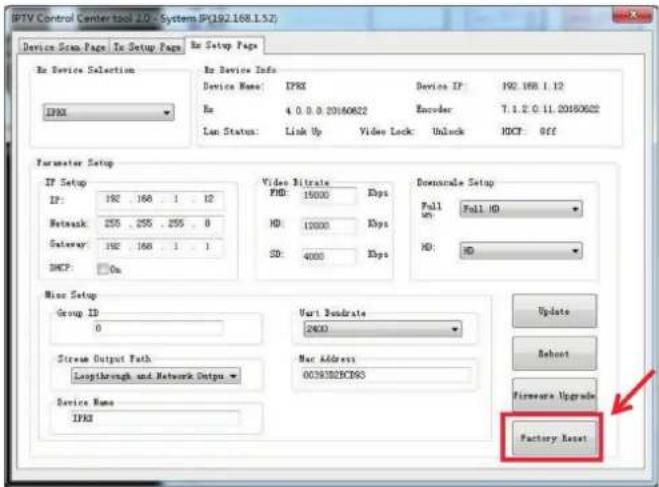659x487 pixels.
Task: Click the Netmask field 255.255.255.0
Action: click(160, 223)
